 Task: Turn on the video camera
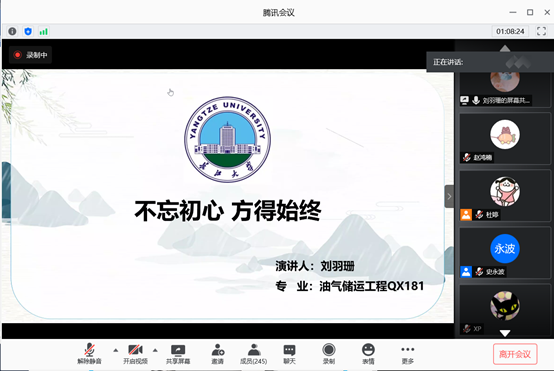(x=135, y=354)
